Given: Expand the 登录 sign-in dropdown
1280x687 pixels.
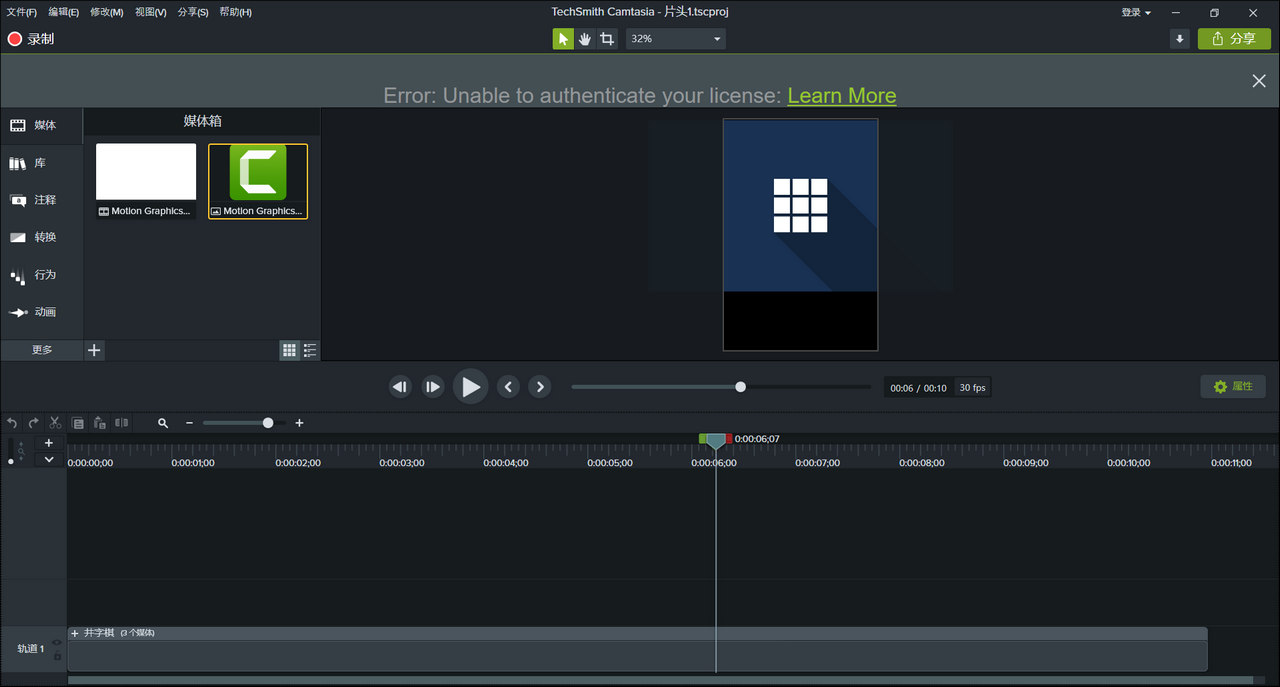Looking at the screenshot, I should click(1136, 13).
